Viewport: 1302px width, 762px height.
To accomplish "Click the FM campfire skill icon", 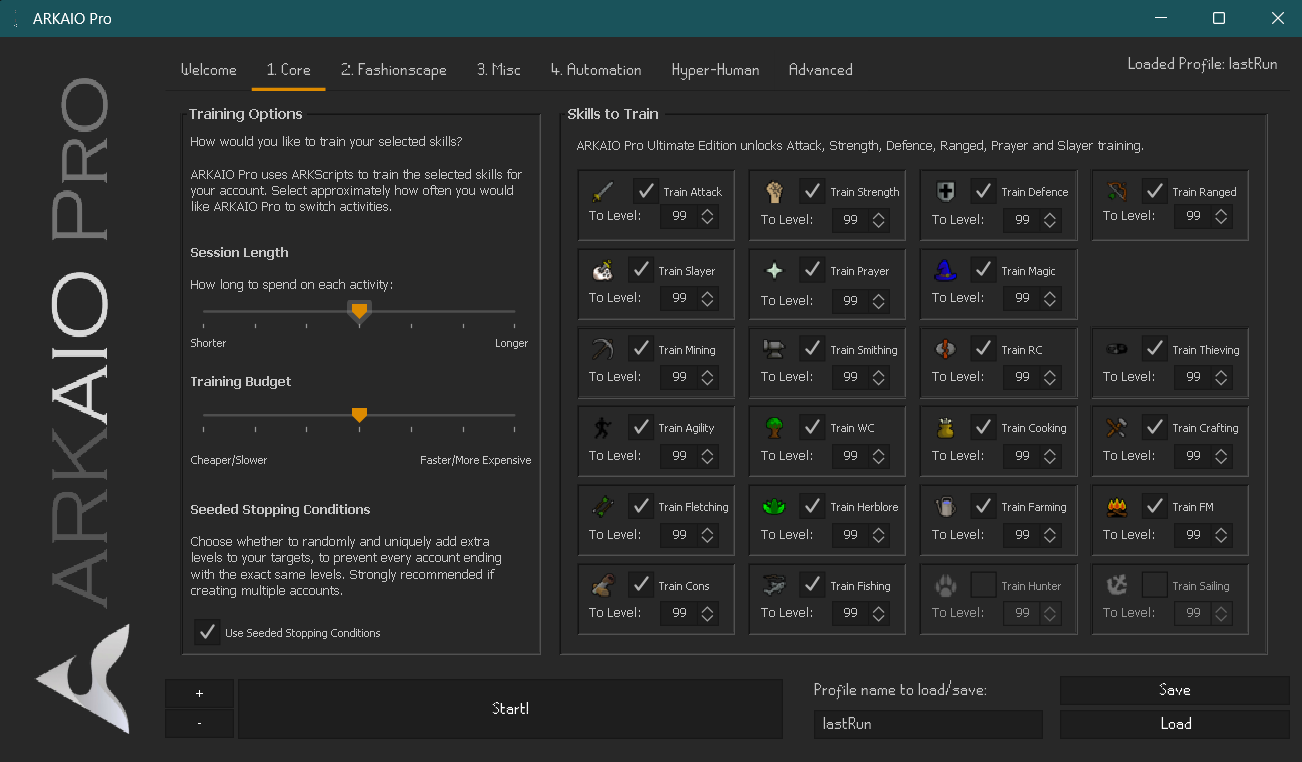I will pos(1117,506).
